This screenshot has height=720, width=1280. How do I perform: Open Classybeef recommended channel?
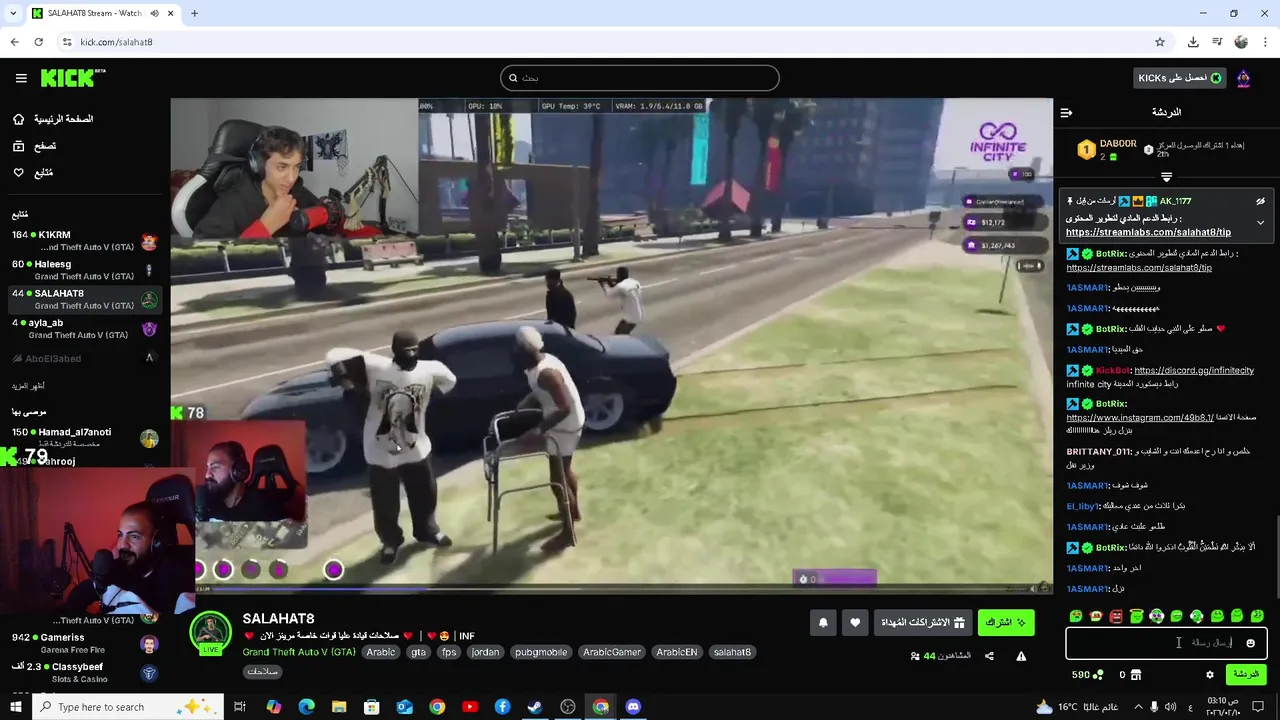point(85,672)
